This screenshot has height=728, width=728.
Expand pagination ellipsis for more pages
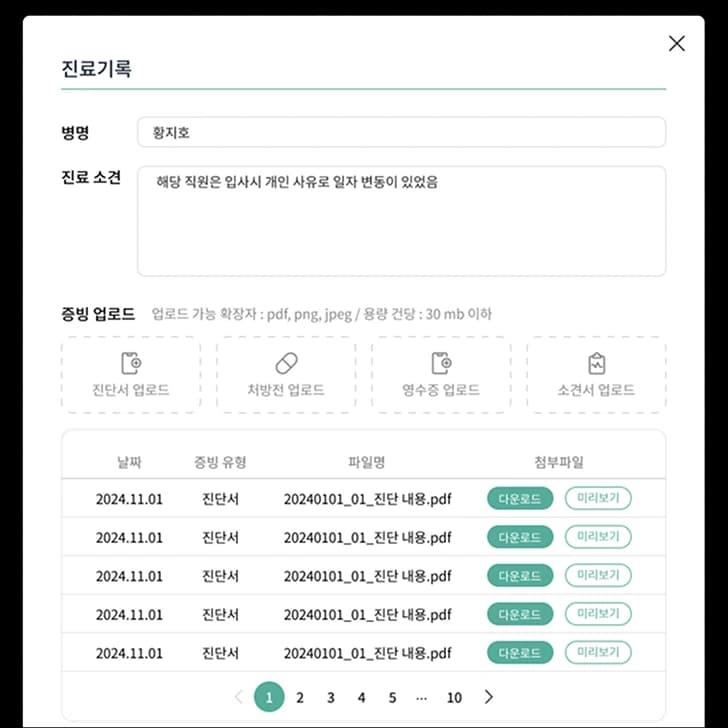(x=422, y=698)
